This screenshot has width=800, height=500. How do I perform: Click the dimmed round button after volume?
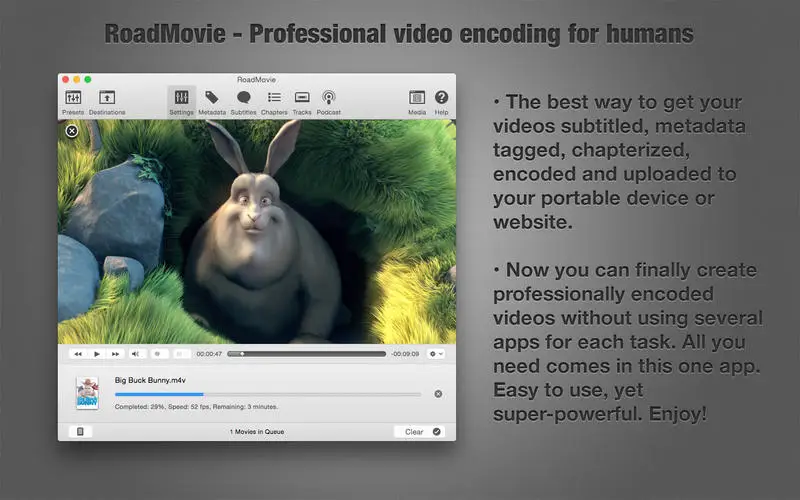[158, 354]
